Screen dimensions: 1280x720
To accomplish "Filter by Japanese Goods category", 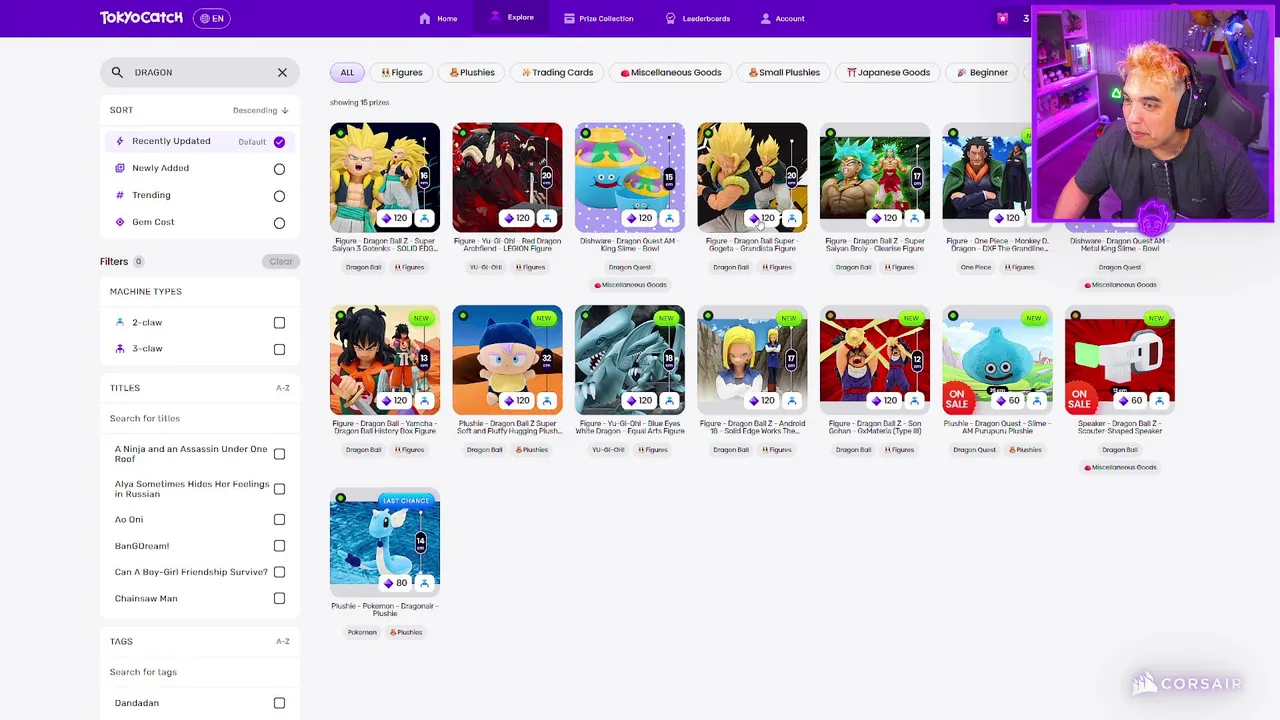I will pyautogui.click(x=888, y=72).
